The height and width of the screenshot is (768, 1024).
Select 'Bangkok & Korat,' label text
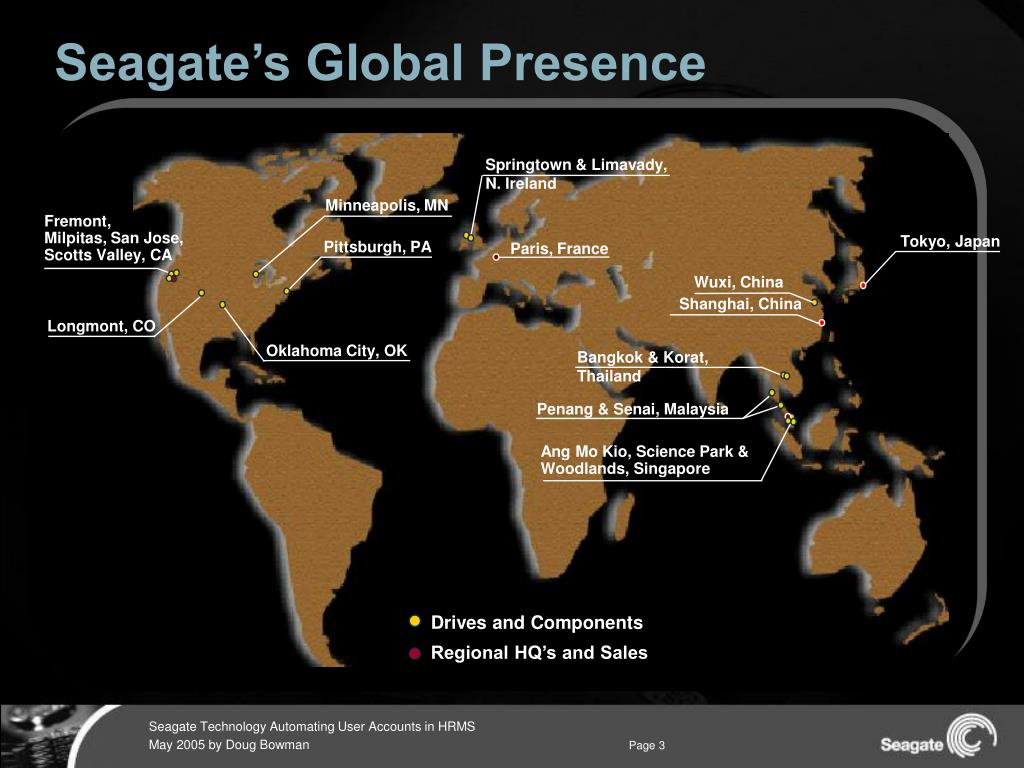[x=643, y=357]
